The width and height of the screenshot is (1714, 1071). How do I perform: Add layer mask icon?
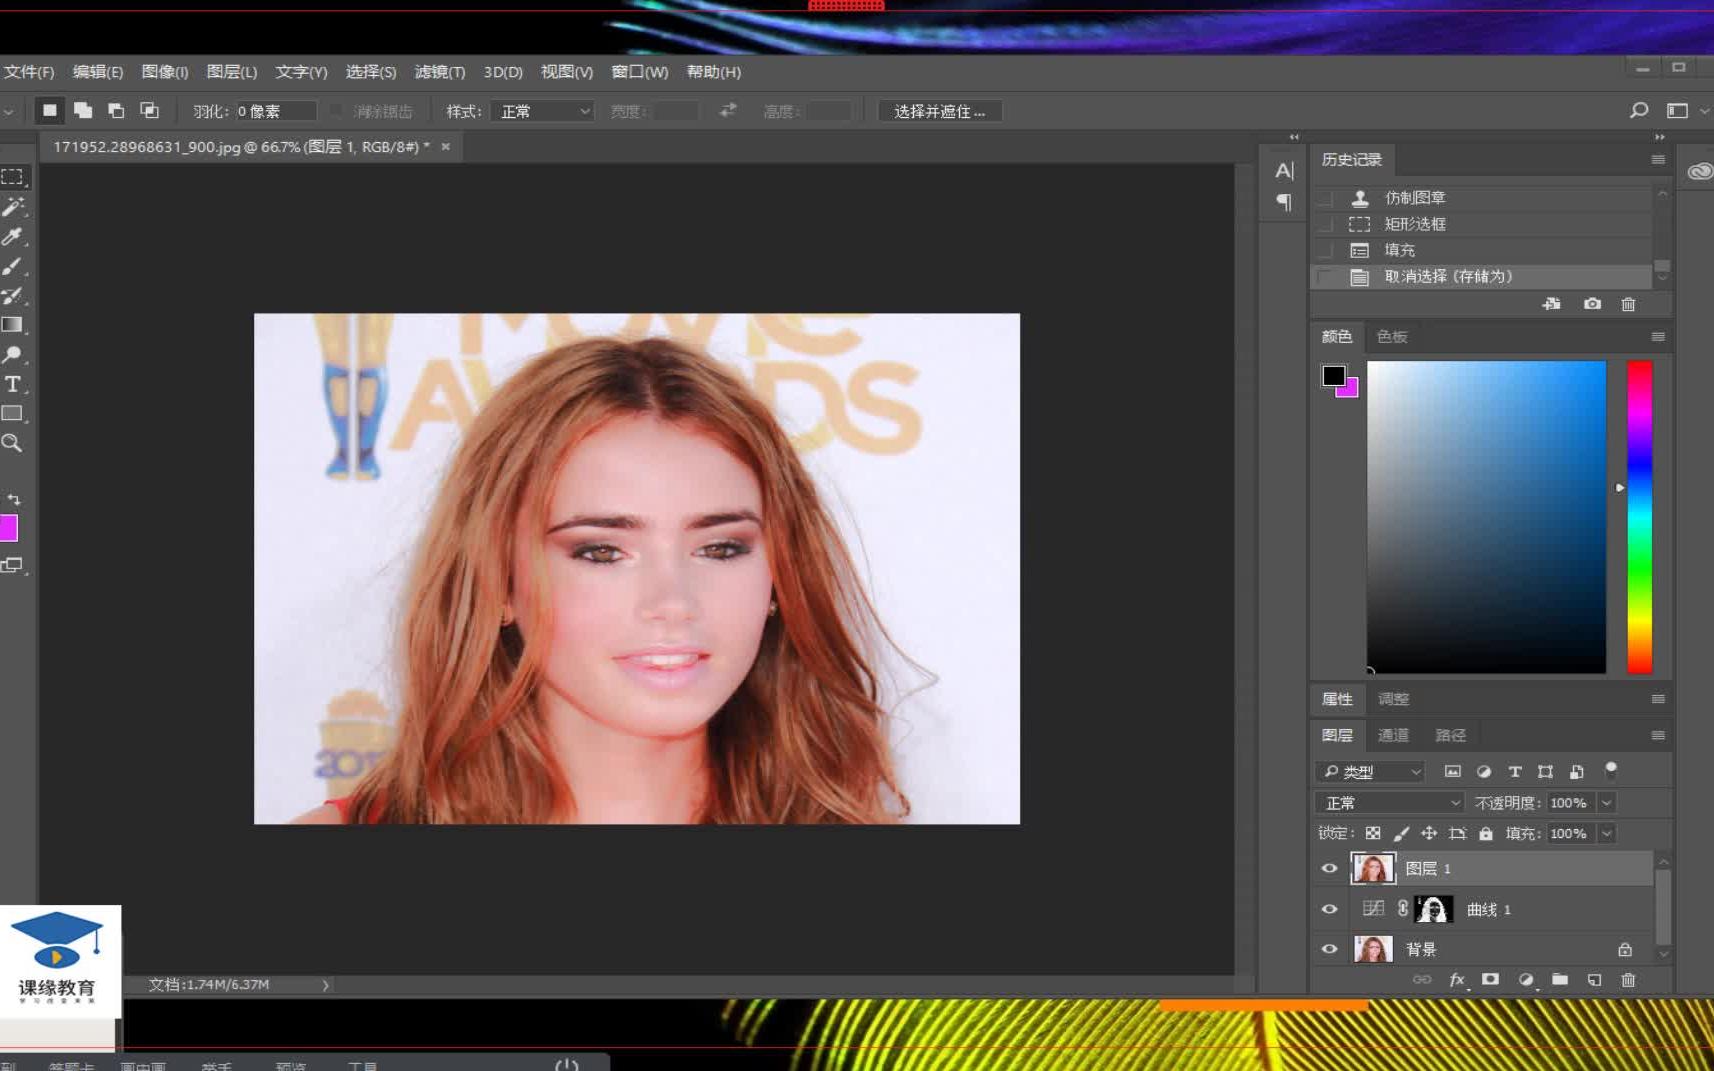pyautogui.click(x=1490, y=980)
